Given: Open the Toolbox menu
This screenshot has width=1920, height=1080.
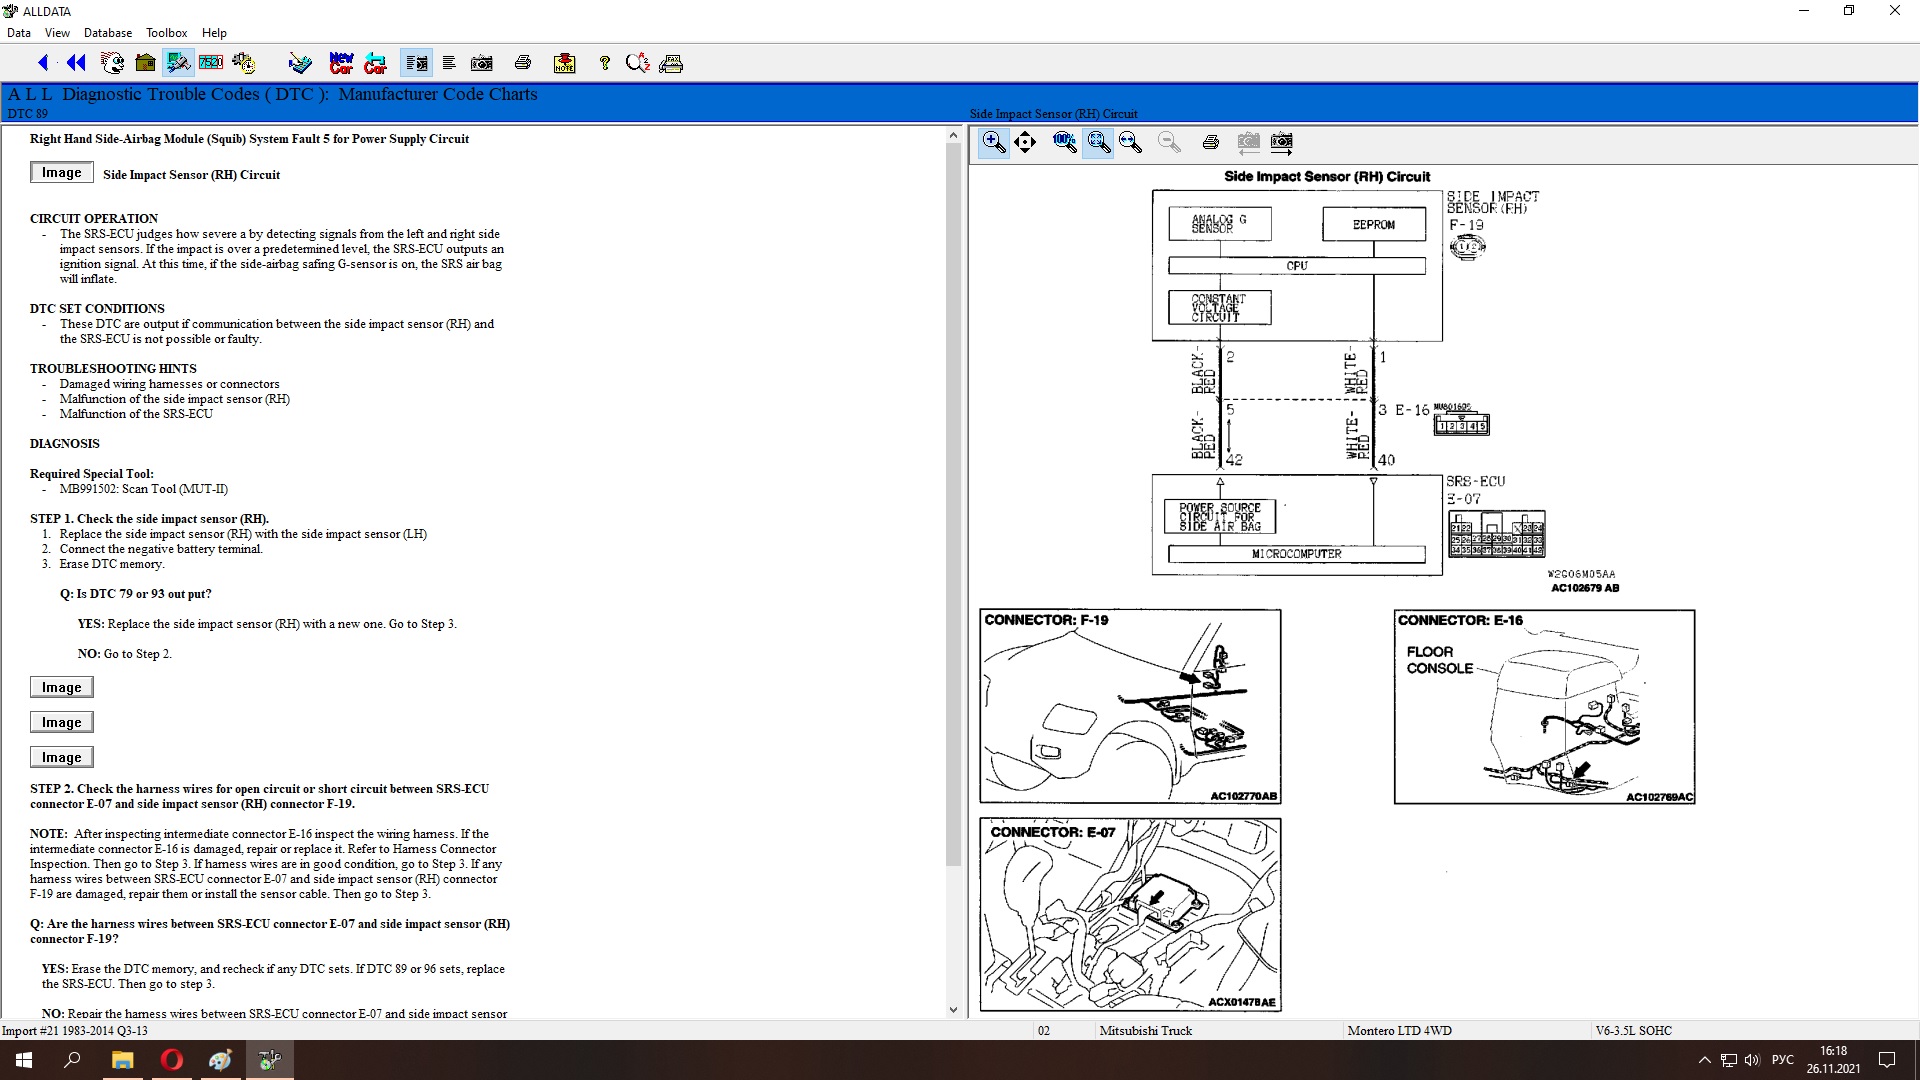Looking at the screenshot, I should [x=166, y=33].
